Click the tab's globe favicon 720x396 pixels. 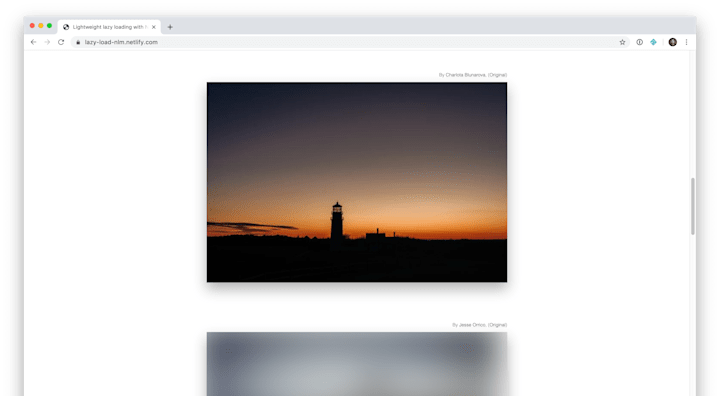66,27
